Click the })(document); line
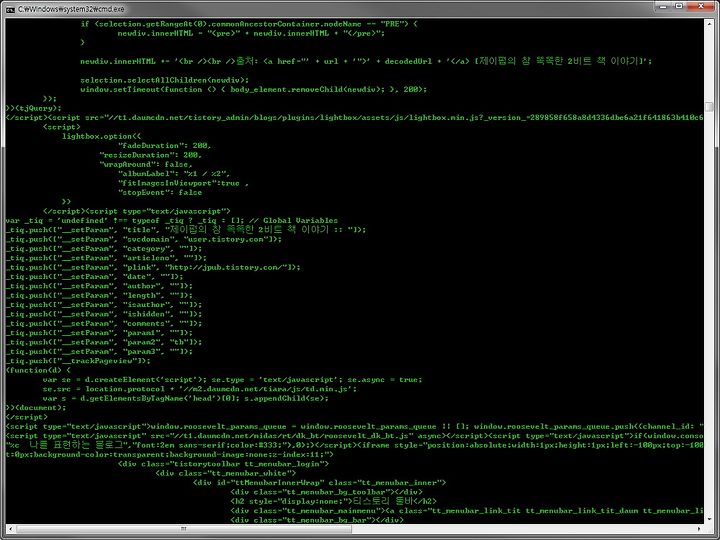 36,408
